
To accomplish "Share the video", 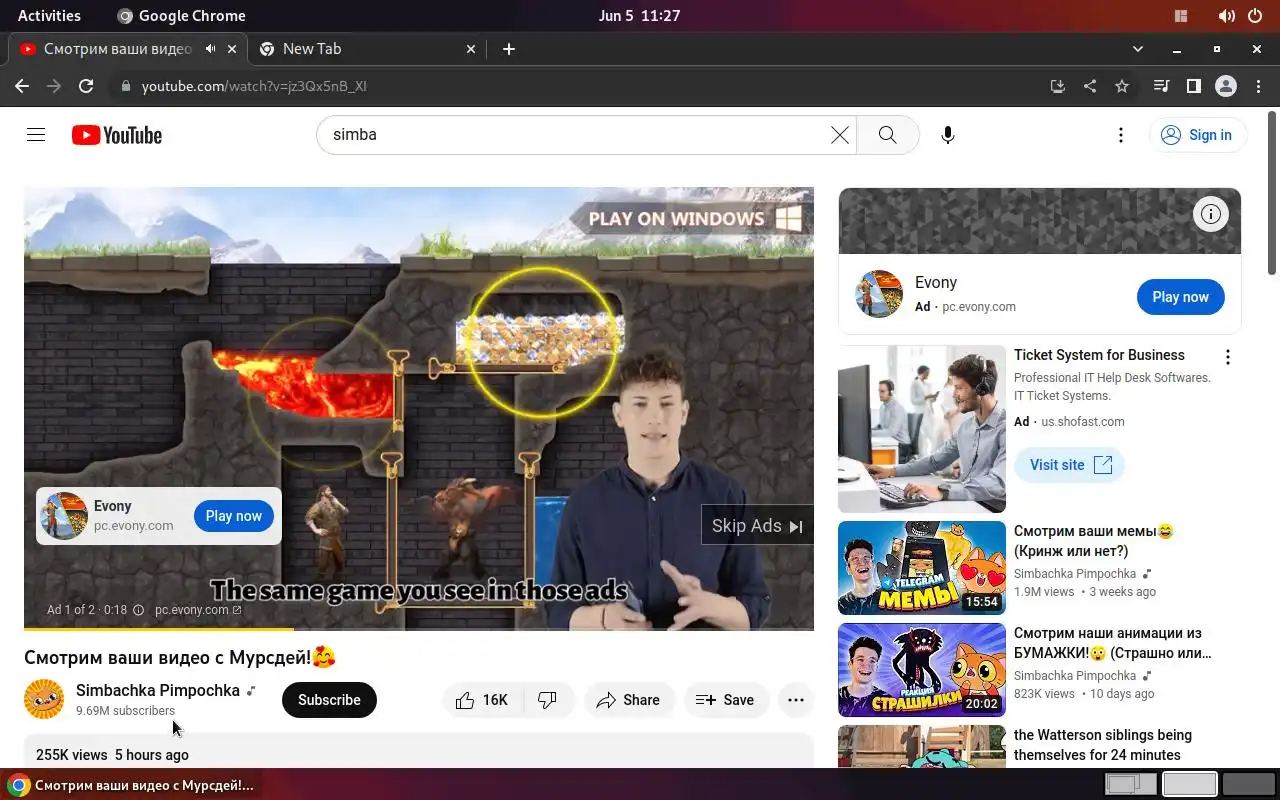I will (629, 700).
